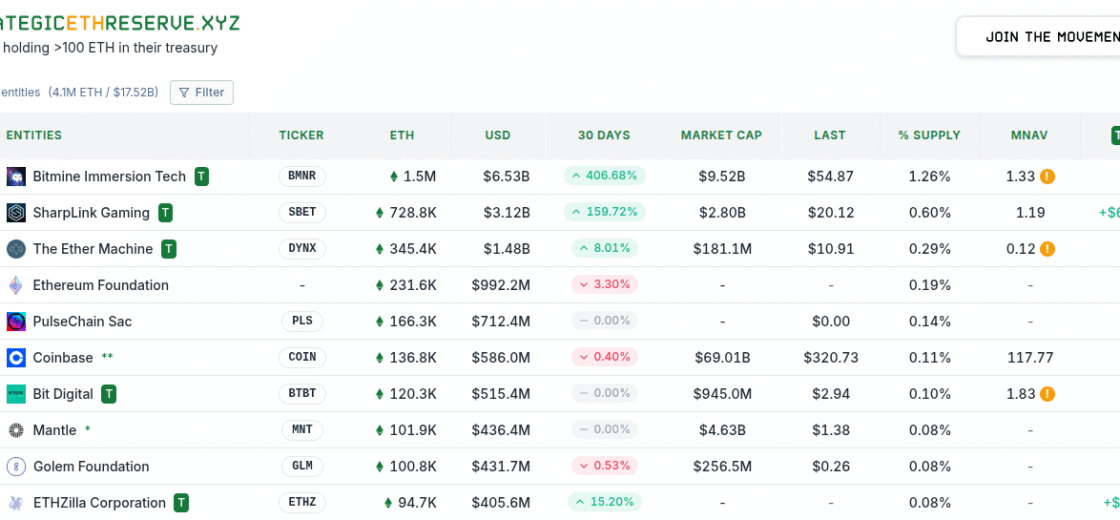This screenshot has height=520, width=1120.
Task: Click the $992.2M USD value
Action: tap(501, 285)
